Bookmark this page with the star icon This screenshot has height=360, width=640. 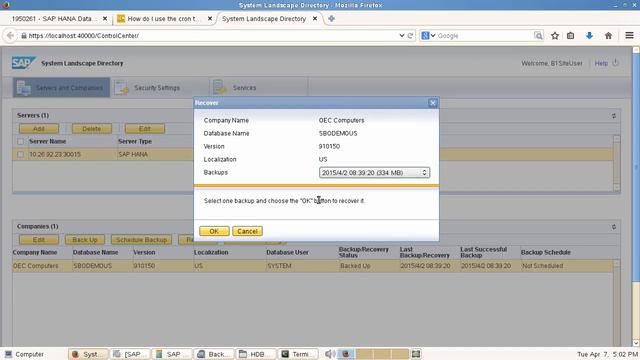pyautogui.click(x=555, y=36)
